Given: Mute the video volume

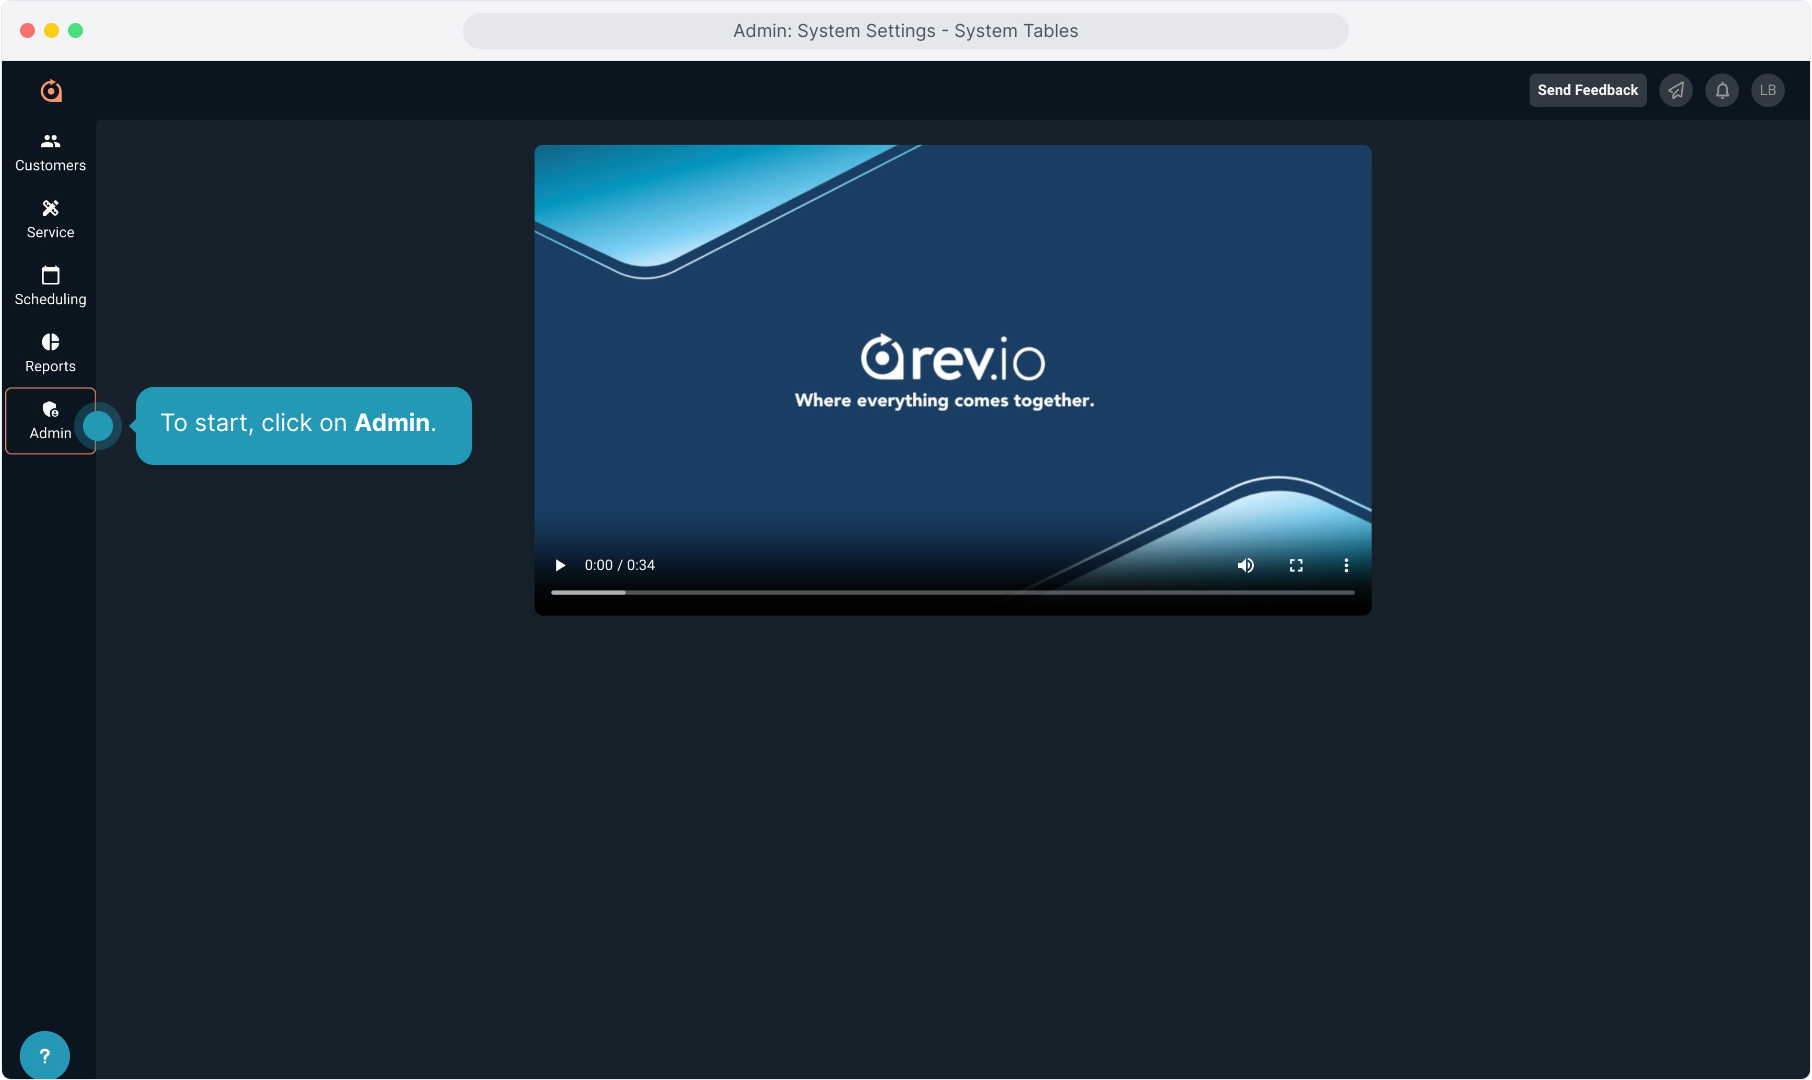Looking at the screenshot, I should pos(1245,565).
